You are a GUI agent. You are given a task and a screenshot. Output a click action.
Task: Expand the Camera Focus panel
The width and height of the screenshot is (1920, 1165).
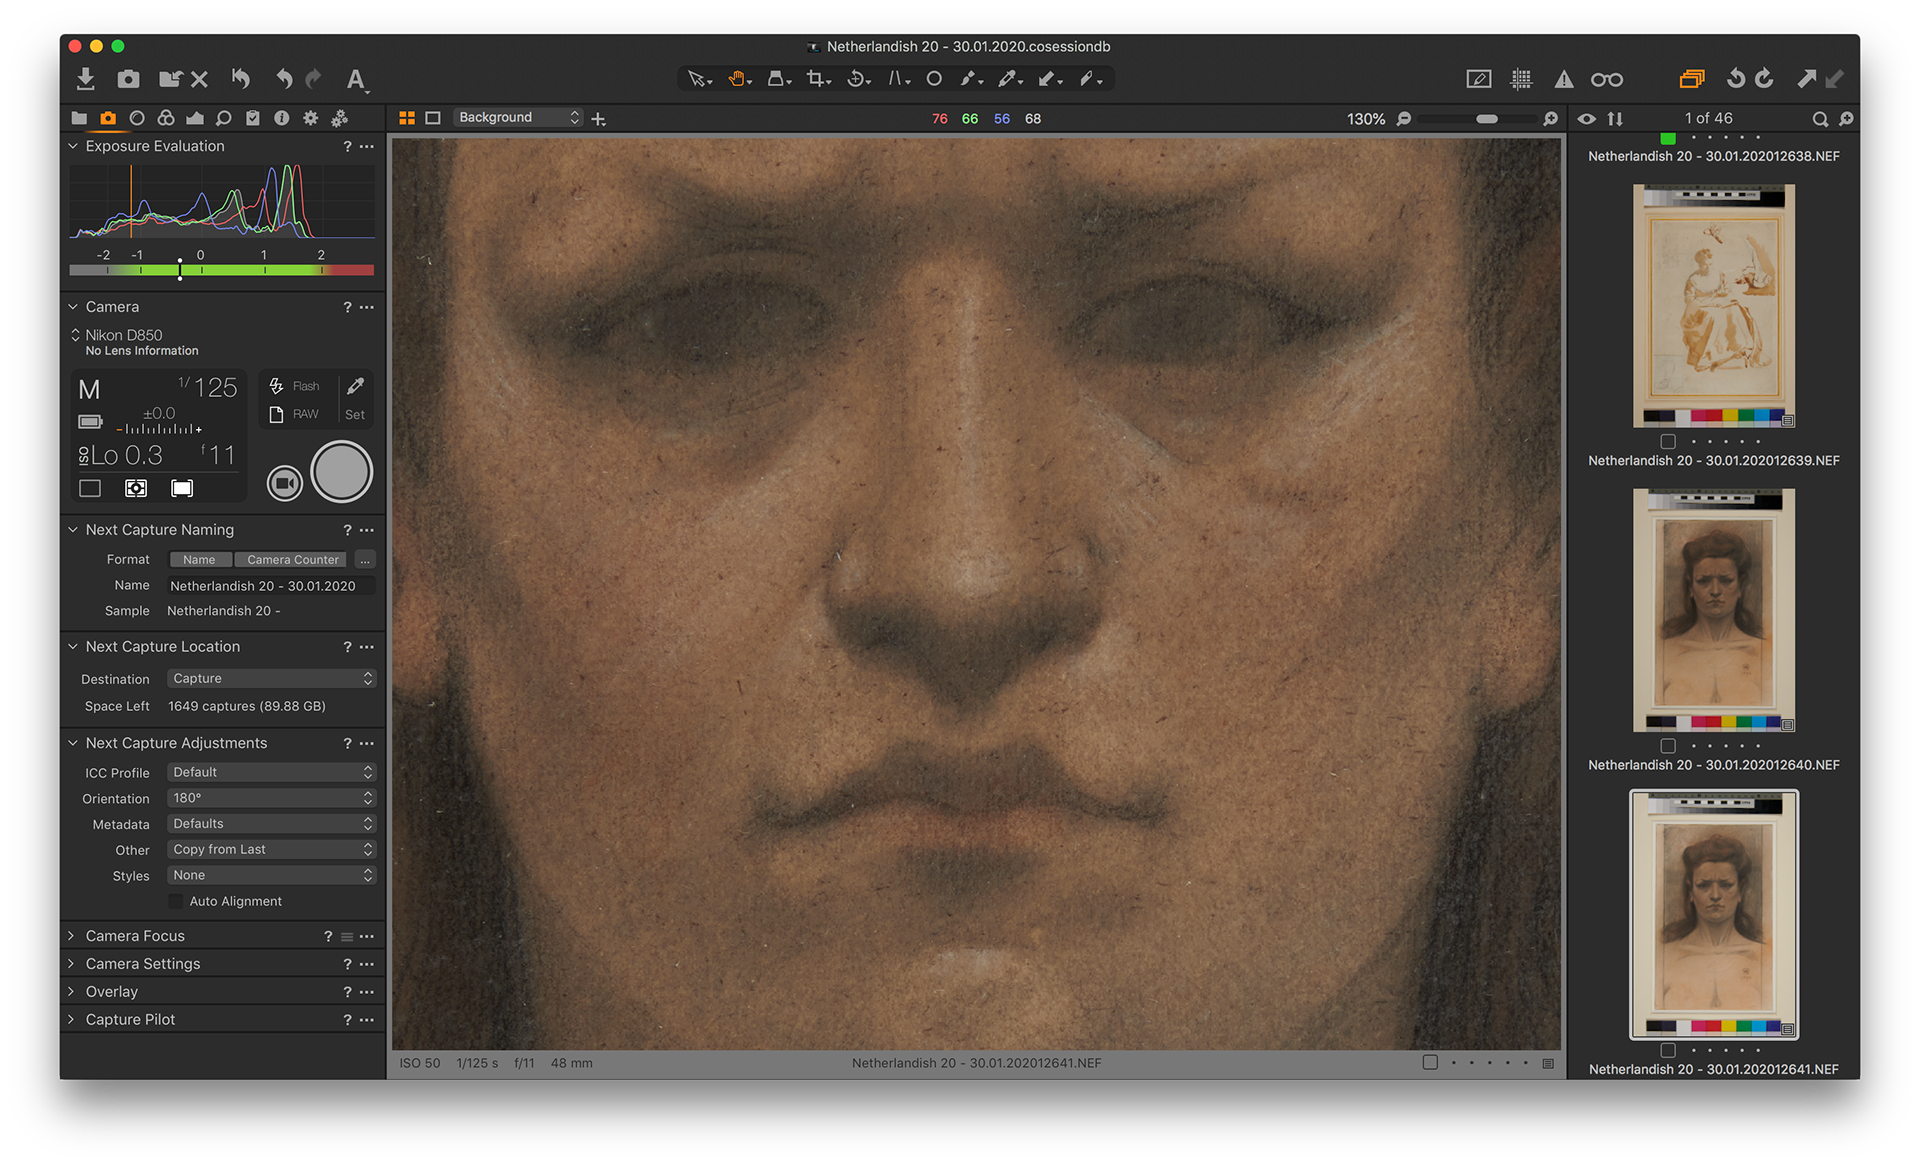pyautogui.click(x=72, y=936)
